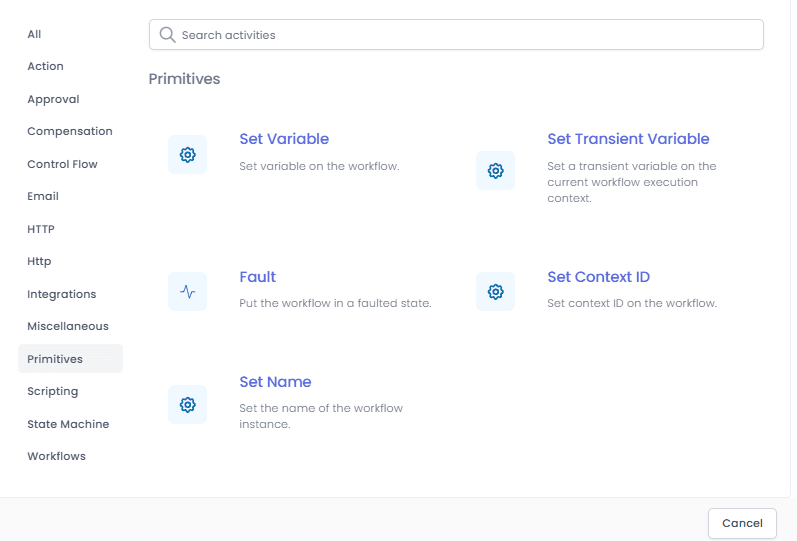Click the Set Name gear icon
The width and height of the screenshot is (797, 541).
(188, 405)
